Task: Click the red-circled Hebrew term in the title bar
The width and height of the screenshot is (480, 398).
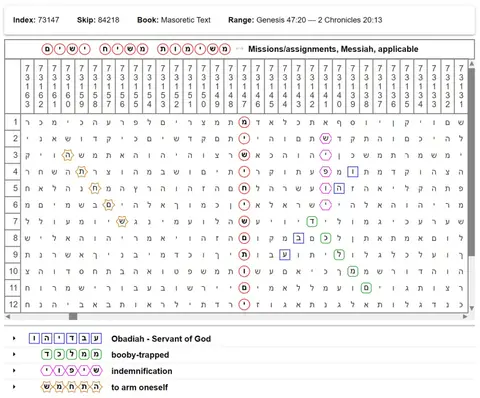Action: tap(136, 49)
